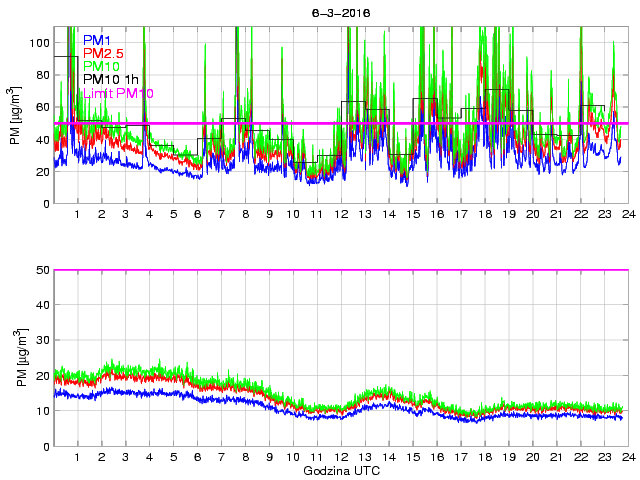Click the Godzina UTC x-axis label
Viewport: 640px width, 480px height.
[x=340, y=470]
